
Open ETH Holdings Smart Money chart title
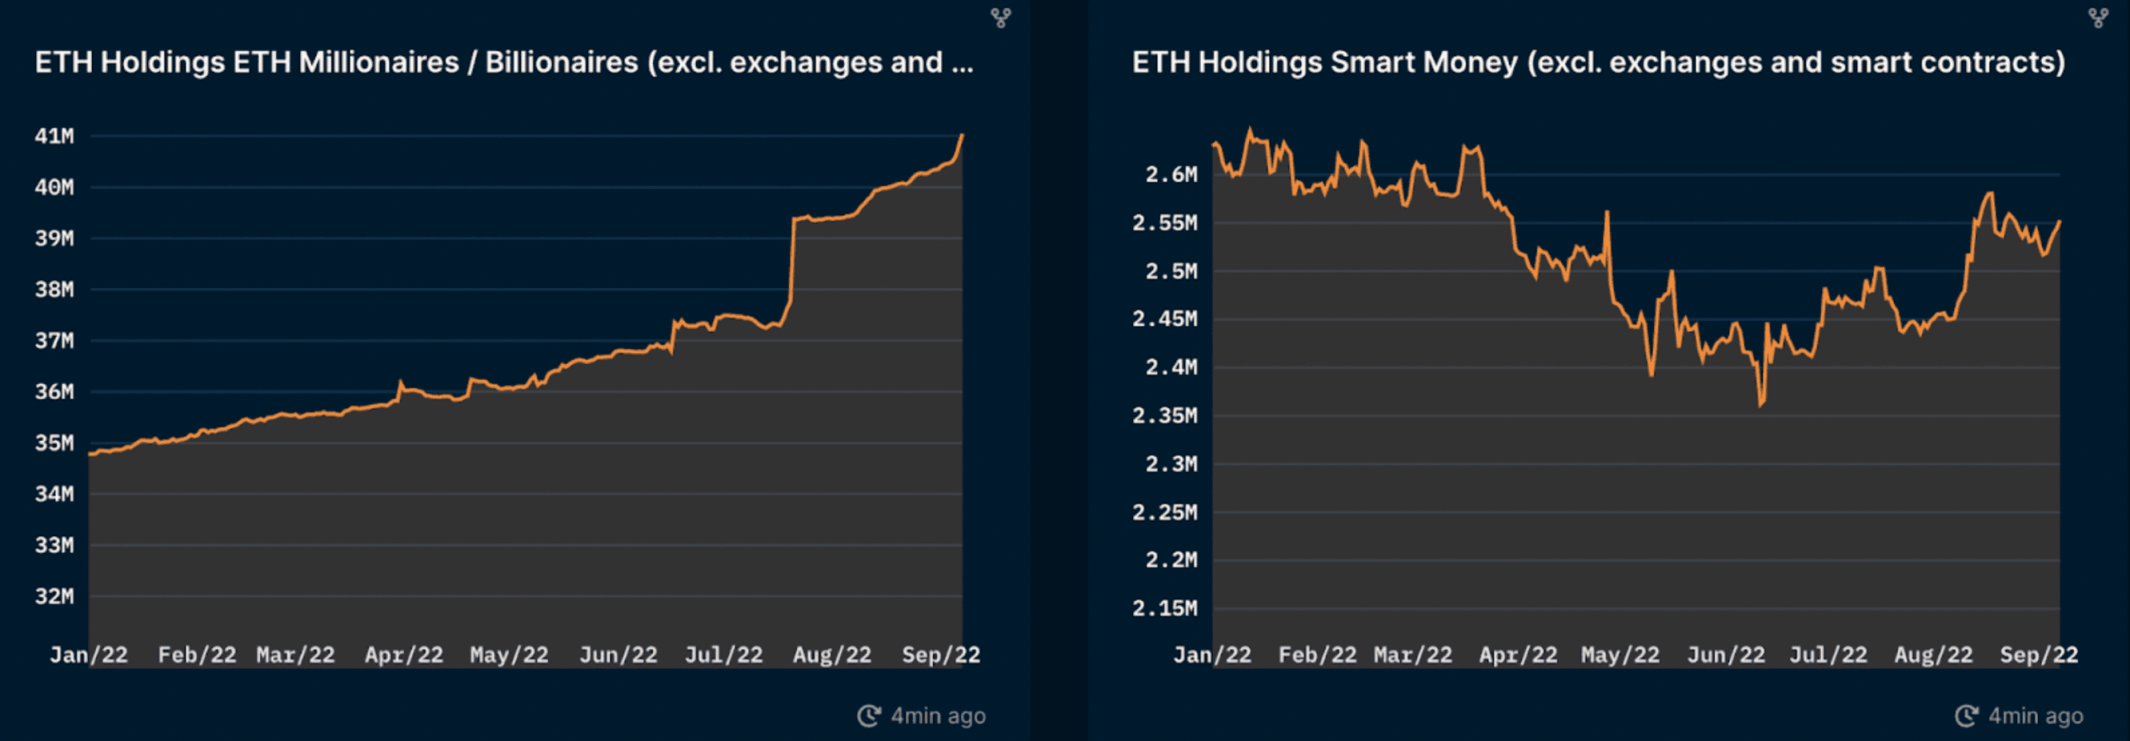coord(1598,62)
